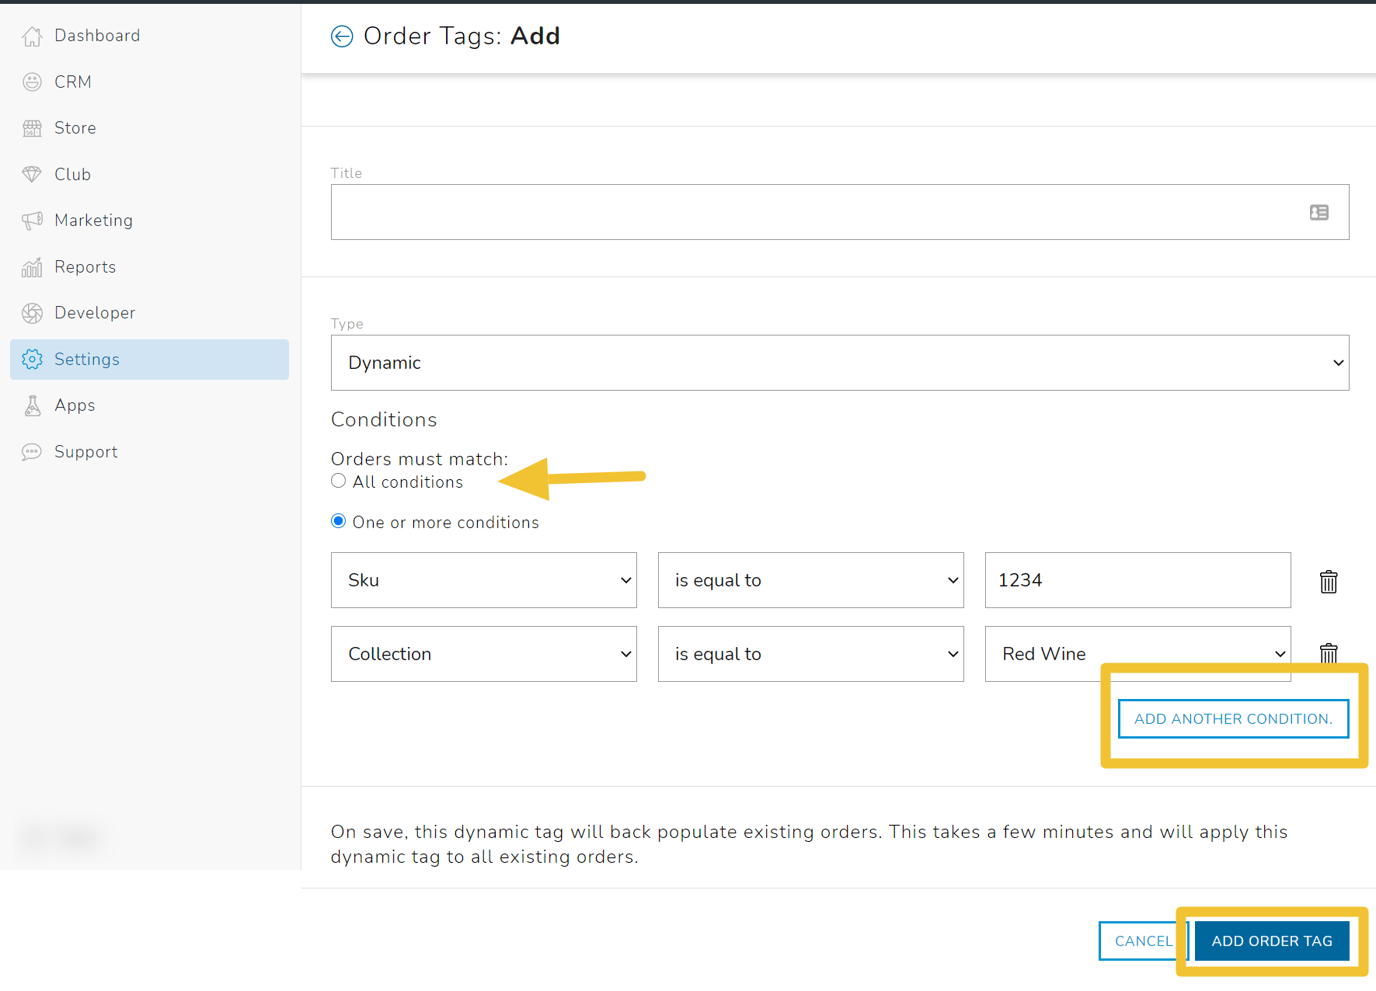Select the All conditions radio button

tap(338, 480)
